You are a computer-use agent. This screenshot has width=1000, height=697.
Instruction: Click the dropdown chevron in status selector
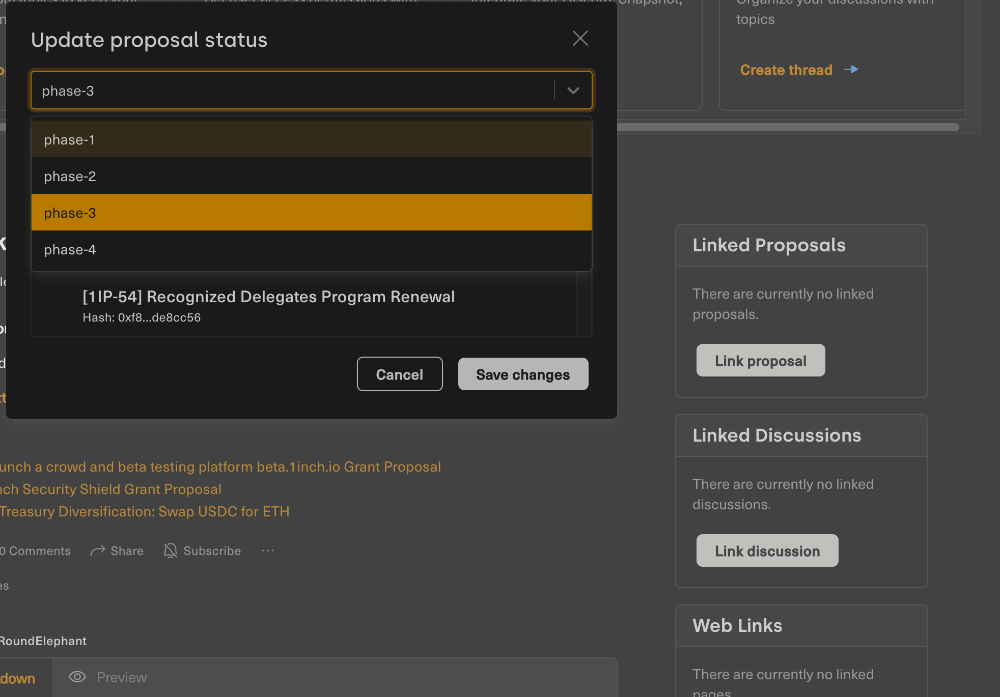[573, 90]
